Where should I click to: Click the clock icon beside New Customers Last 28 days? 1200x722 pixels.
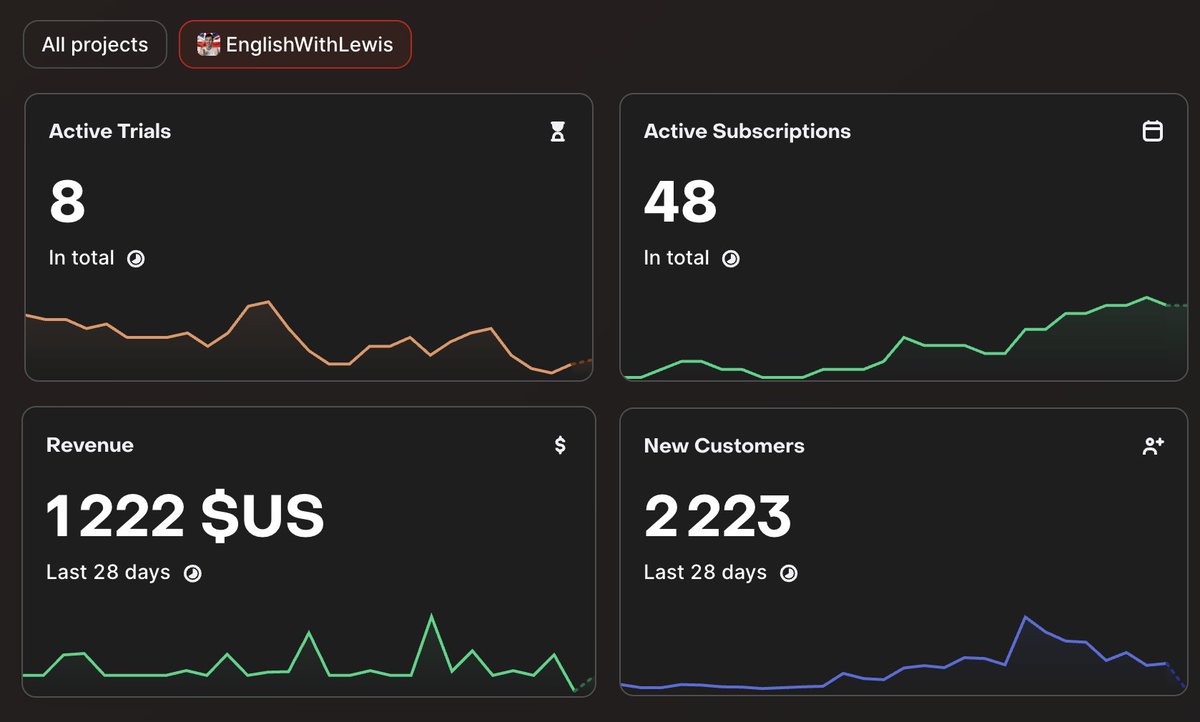789,574
